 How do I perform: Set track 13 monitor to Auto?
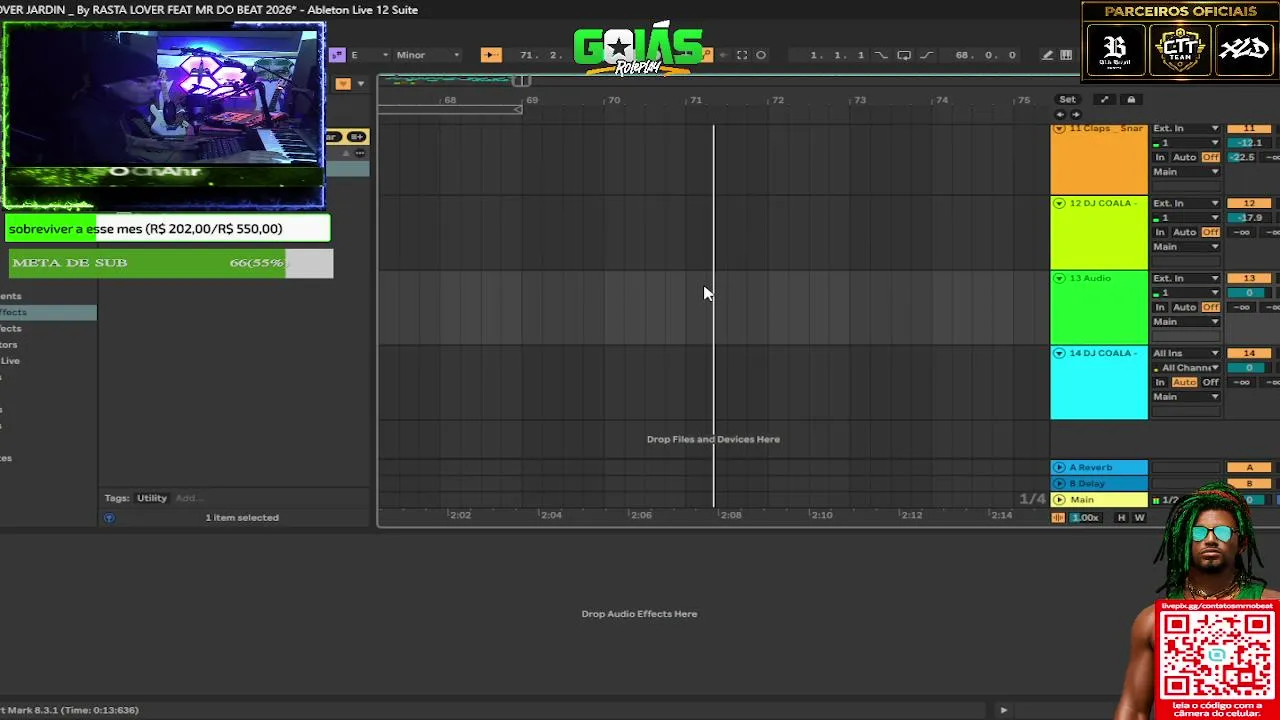pos(1184,307)
